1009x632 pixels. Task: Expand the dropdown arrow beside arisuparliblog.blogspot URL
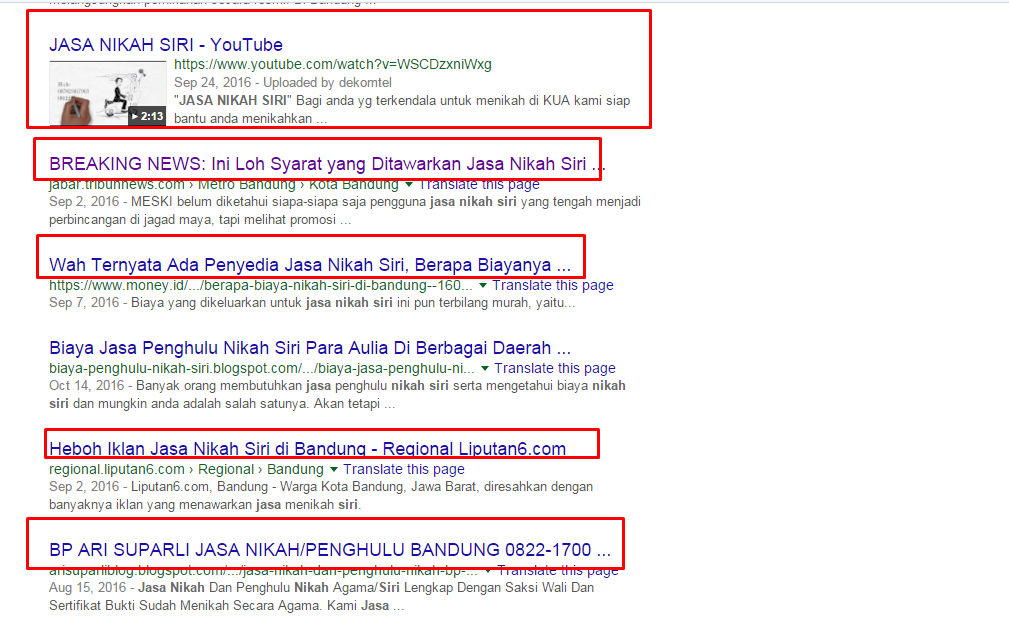coord(488,571)
